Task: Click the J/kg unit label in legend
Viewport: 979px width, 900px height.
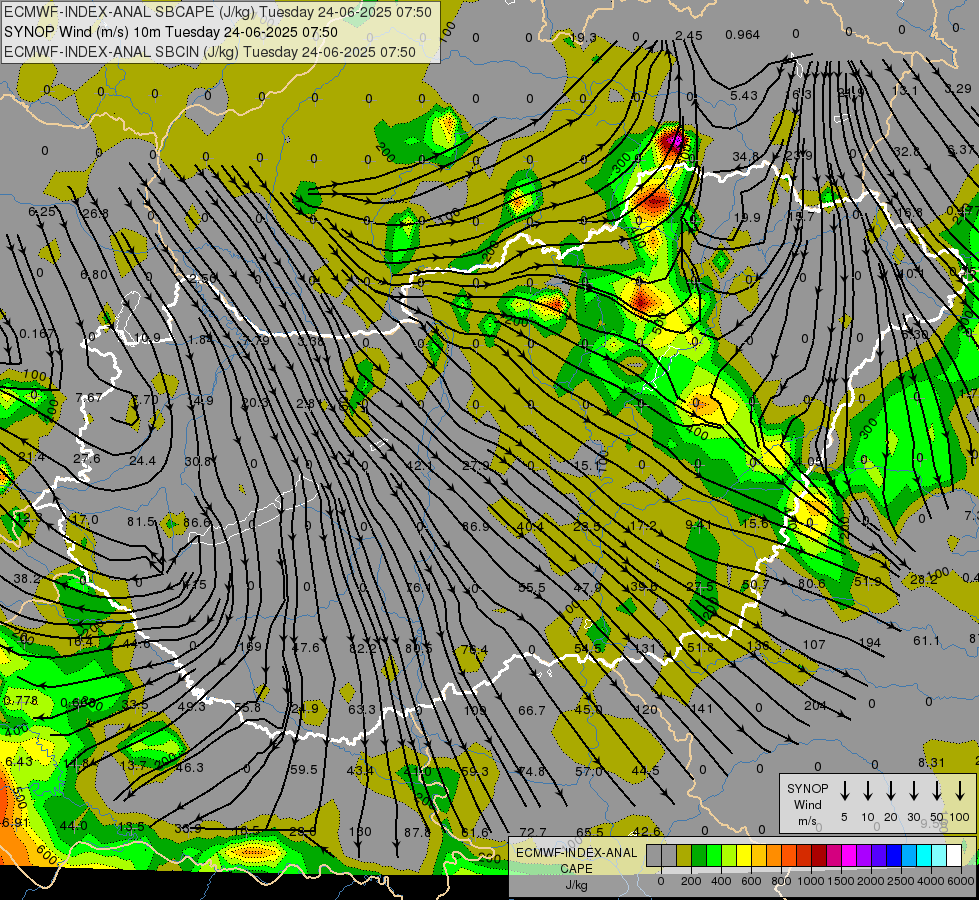Action: pyautogui.click(x=576, y=885)
